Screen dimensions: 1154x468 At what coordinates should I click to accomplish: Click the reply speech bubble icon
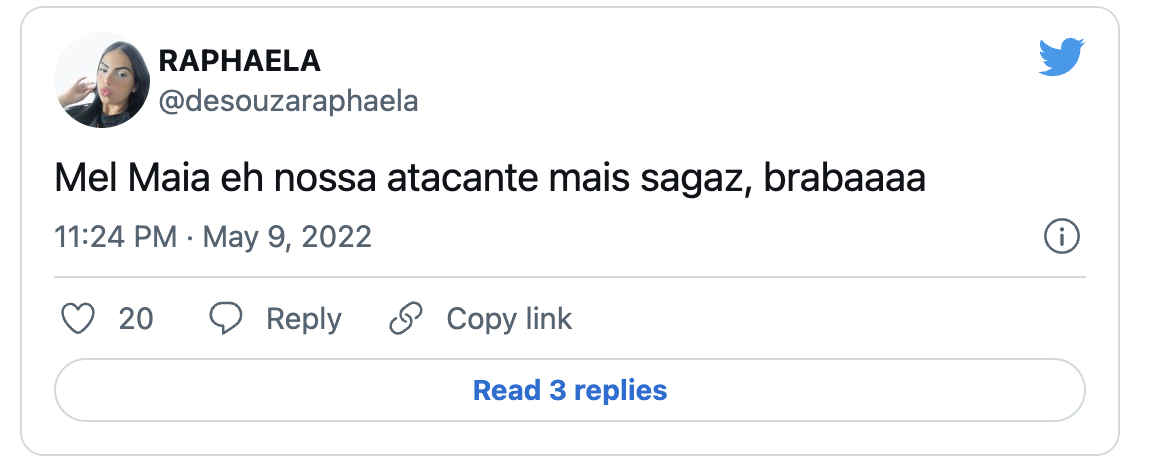click(226, 319)
